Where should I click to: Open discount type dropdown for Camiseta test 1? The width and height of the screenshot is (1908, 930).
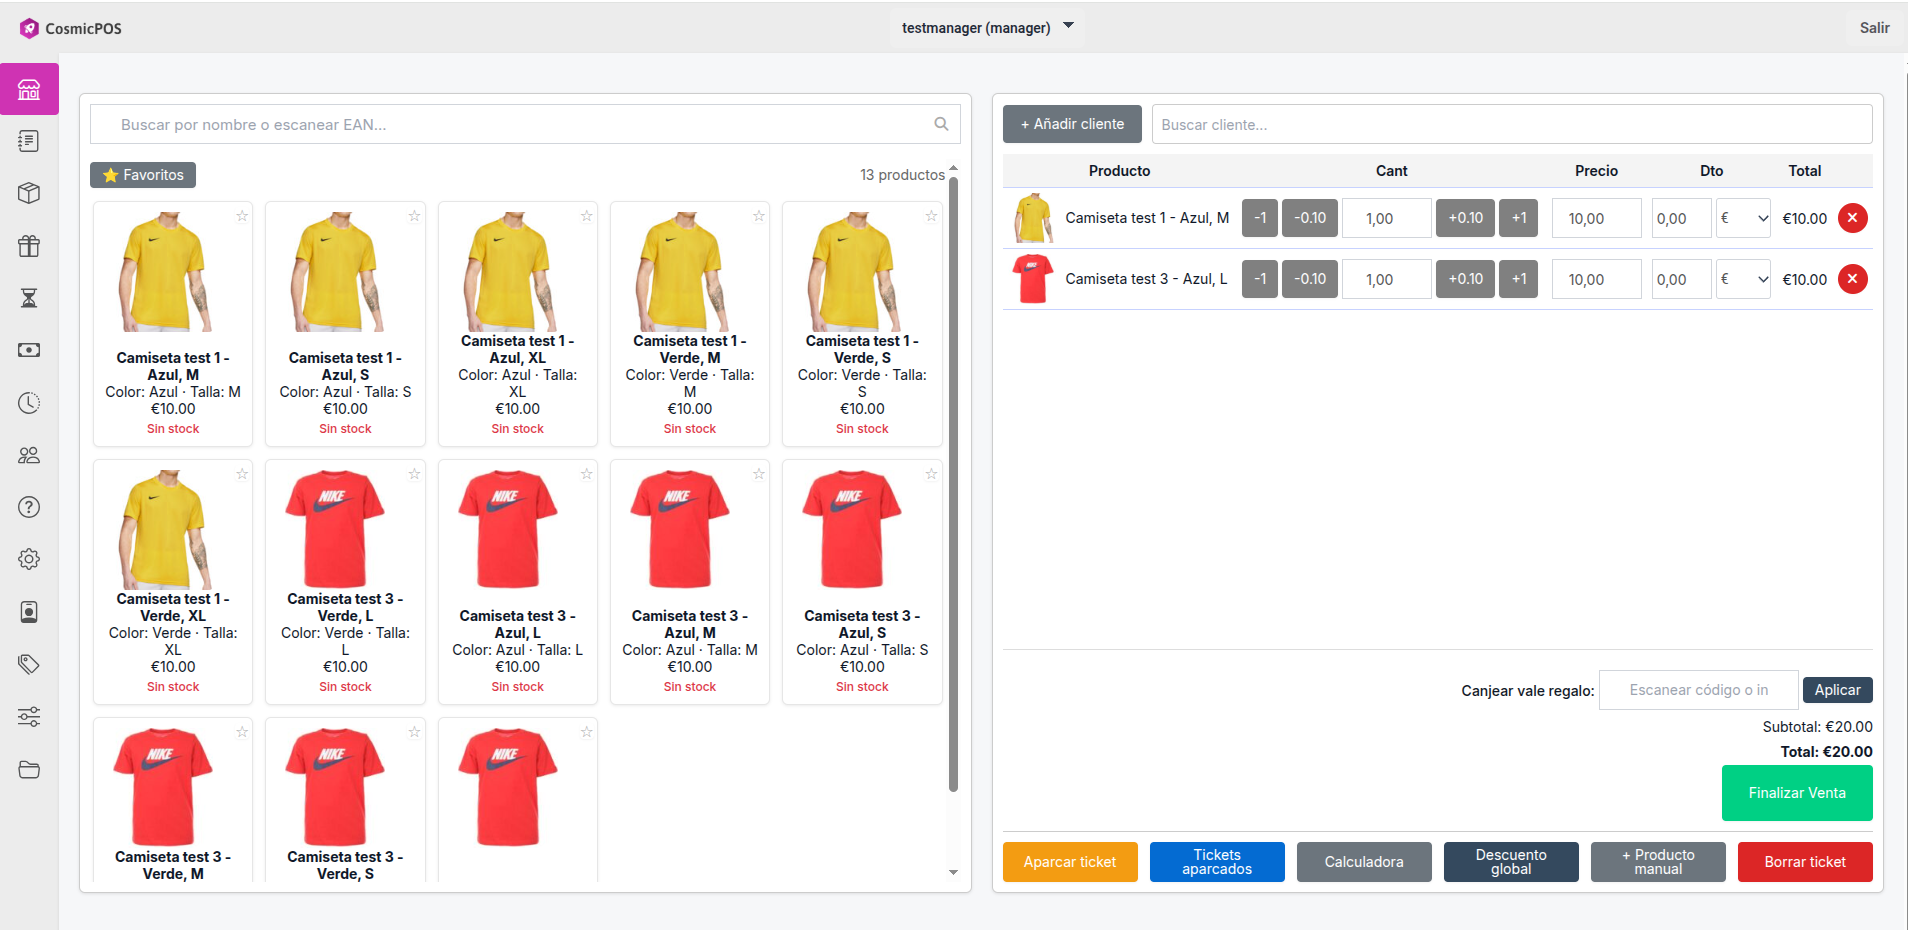pyautogui.click(x=1744, y=218)
